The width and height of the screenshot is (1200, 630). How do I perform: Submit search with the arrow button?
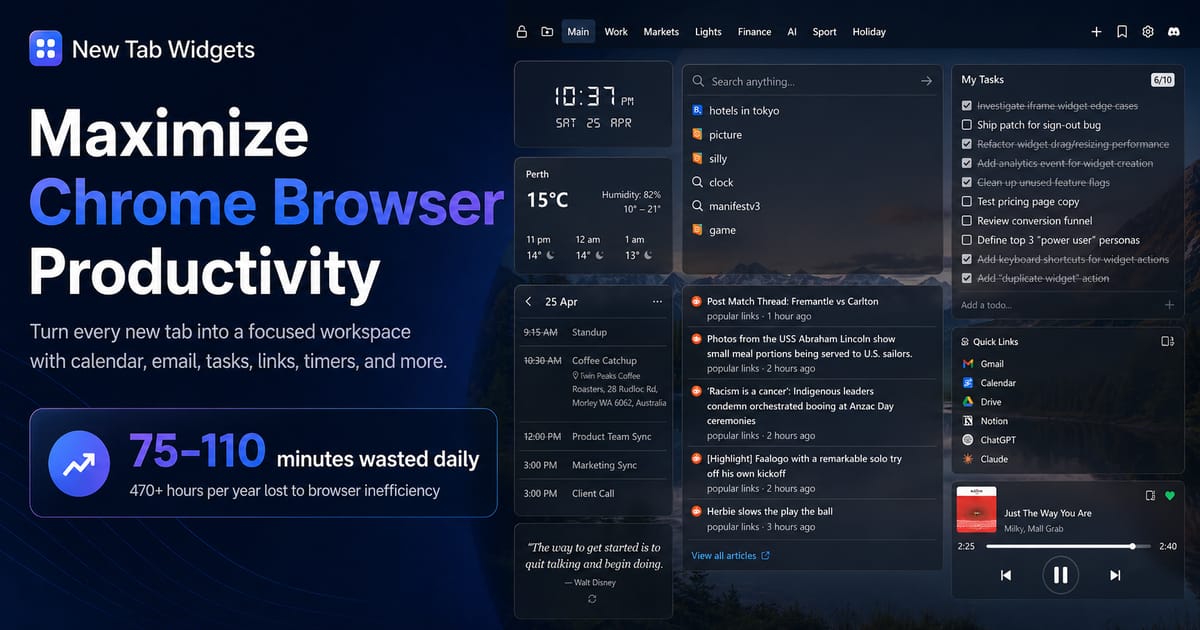926,81
